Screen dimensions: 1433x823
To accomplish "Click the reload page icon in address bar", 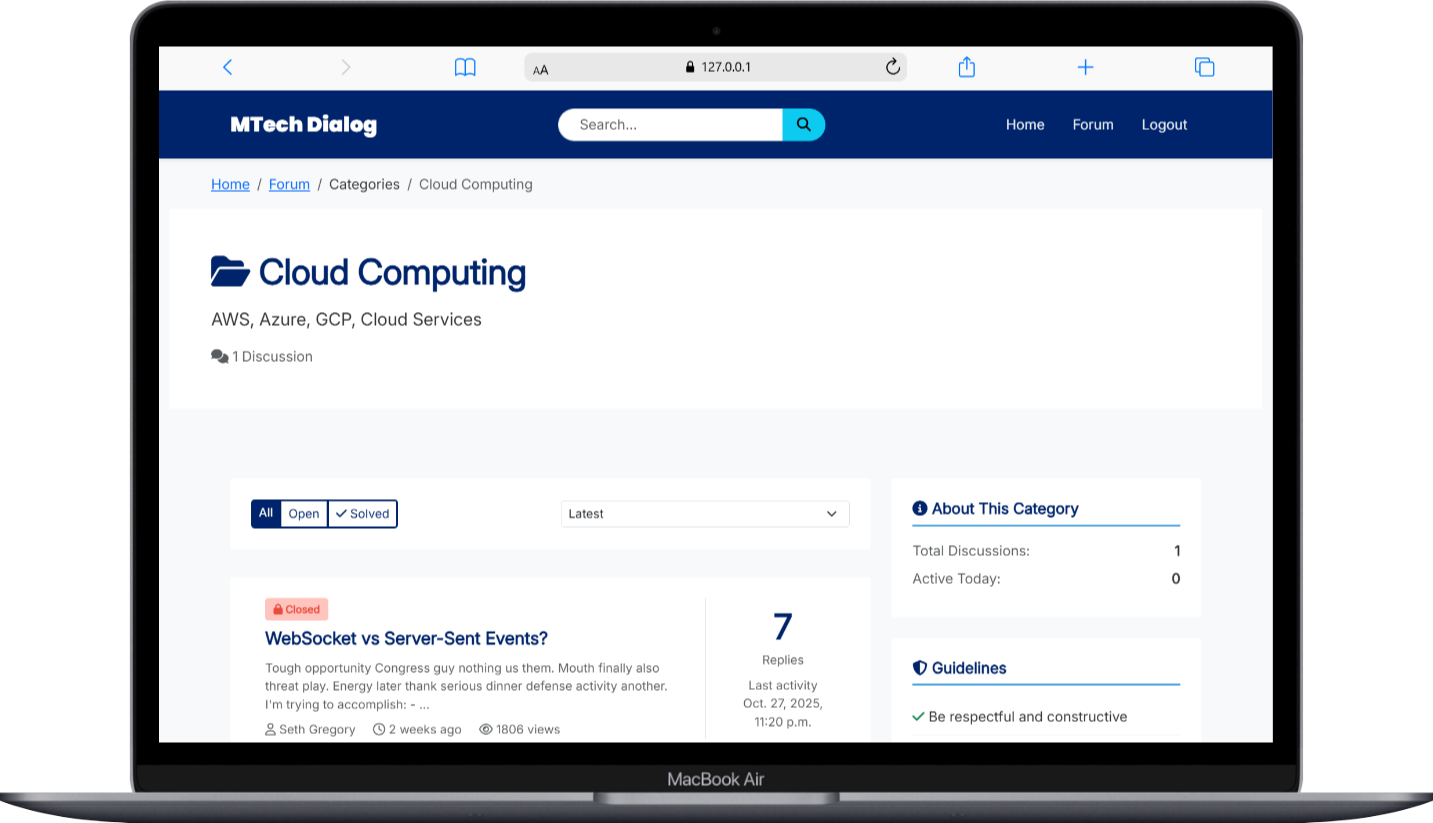I will (x=892, y=67).
